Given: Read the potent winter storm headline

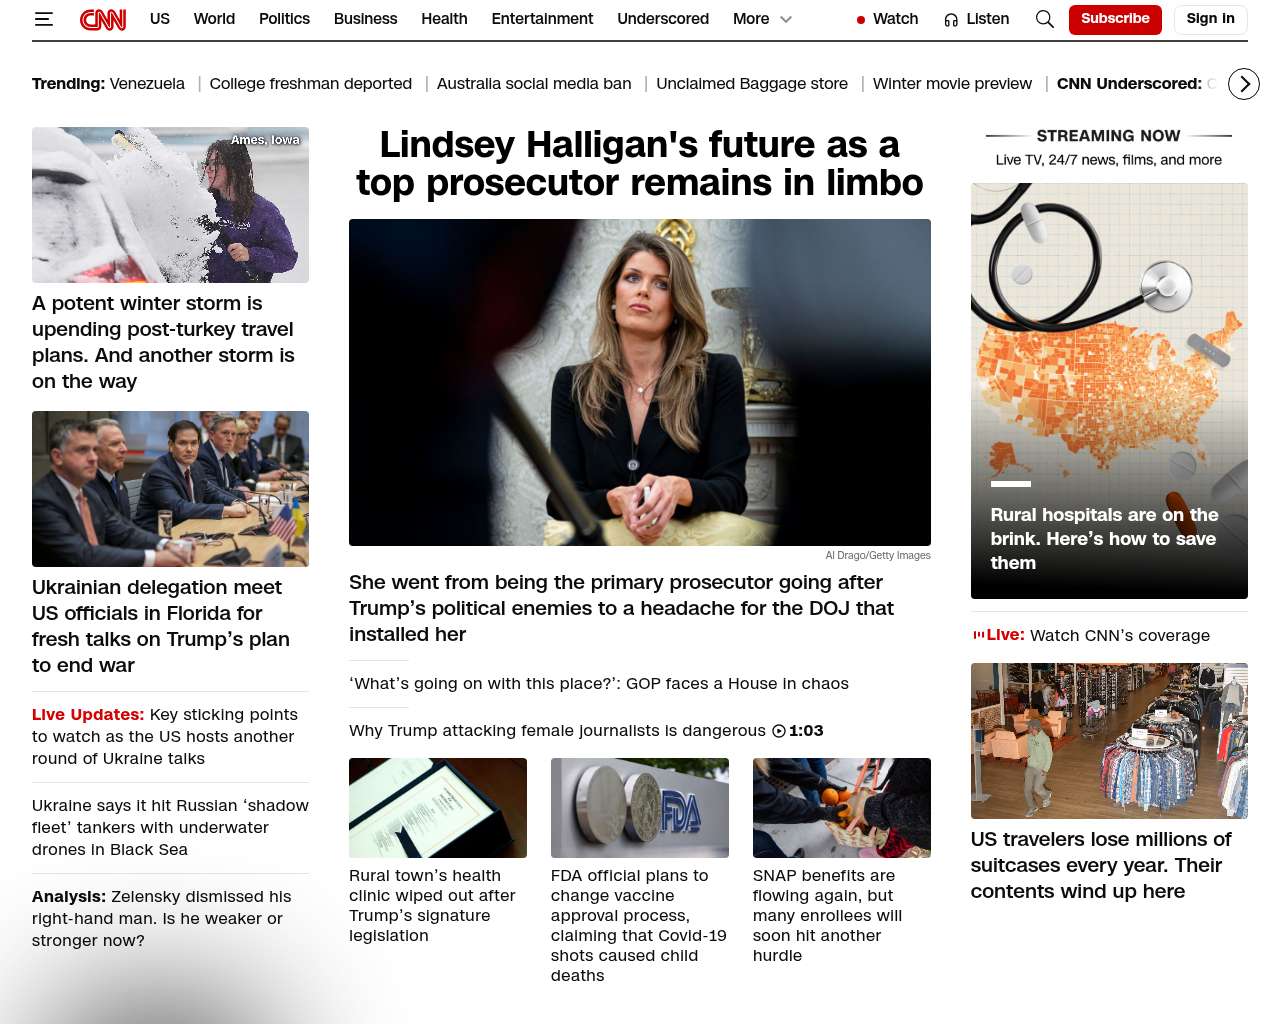Looking at the screenshot, I should pyautogui.click(x=164, y=342).
